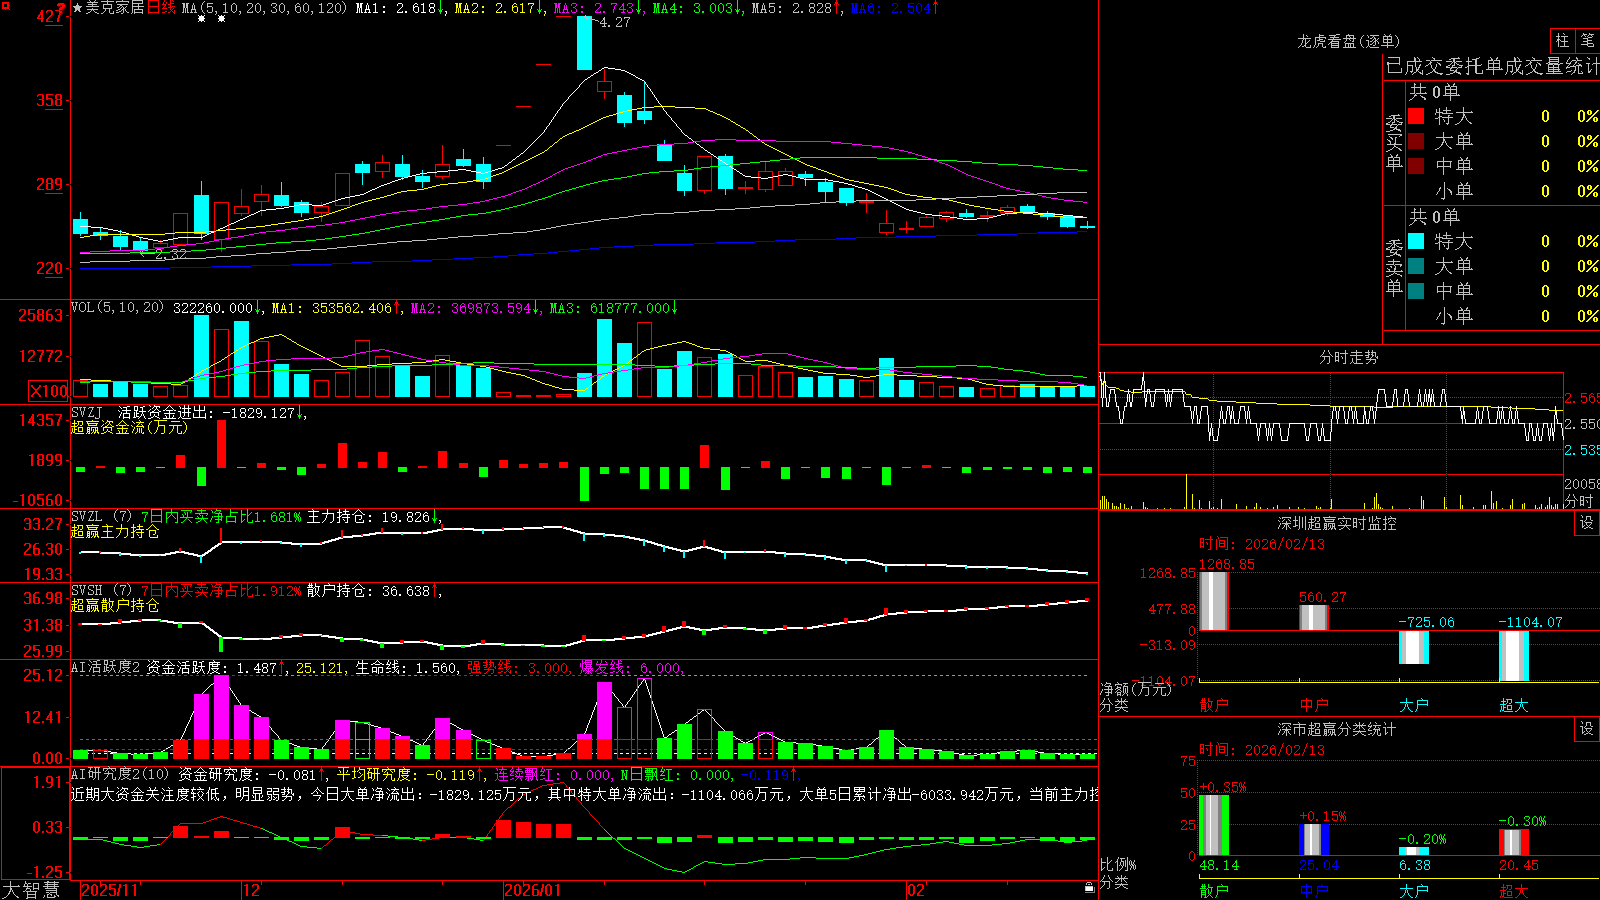
Task: Click the 超赢主力持仓 label
Action: [115, 531]
